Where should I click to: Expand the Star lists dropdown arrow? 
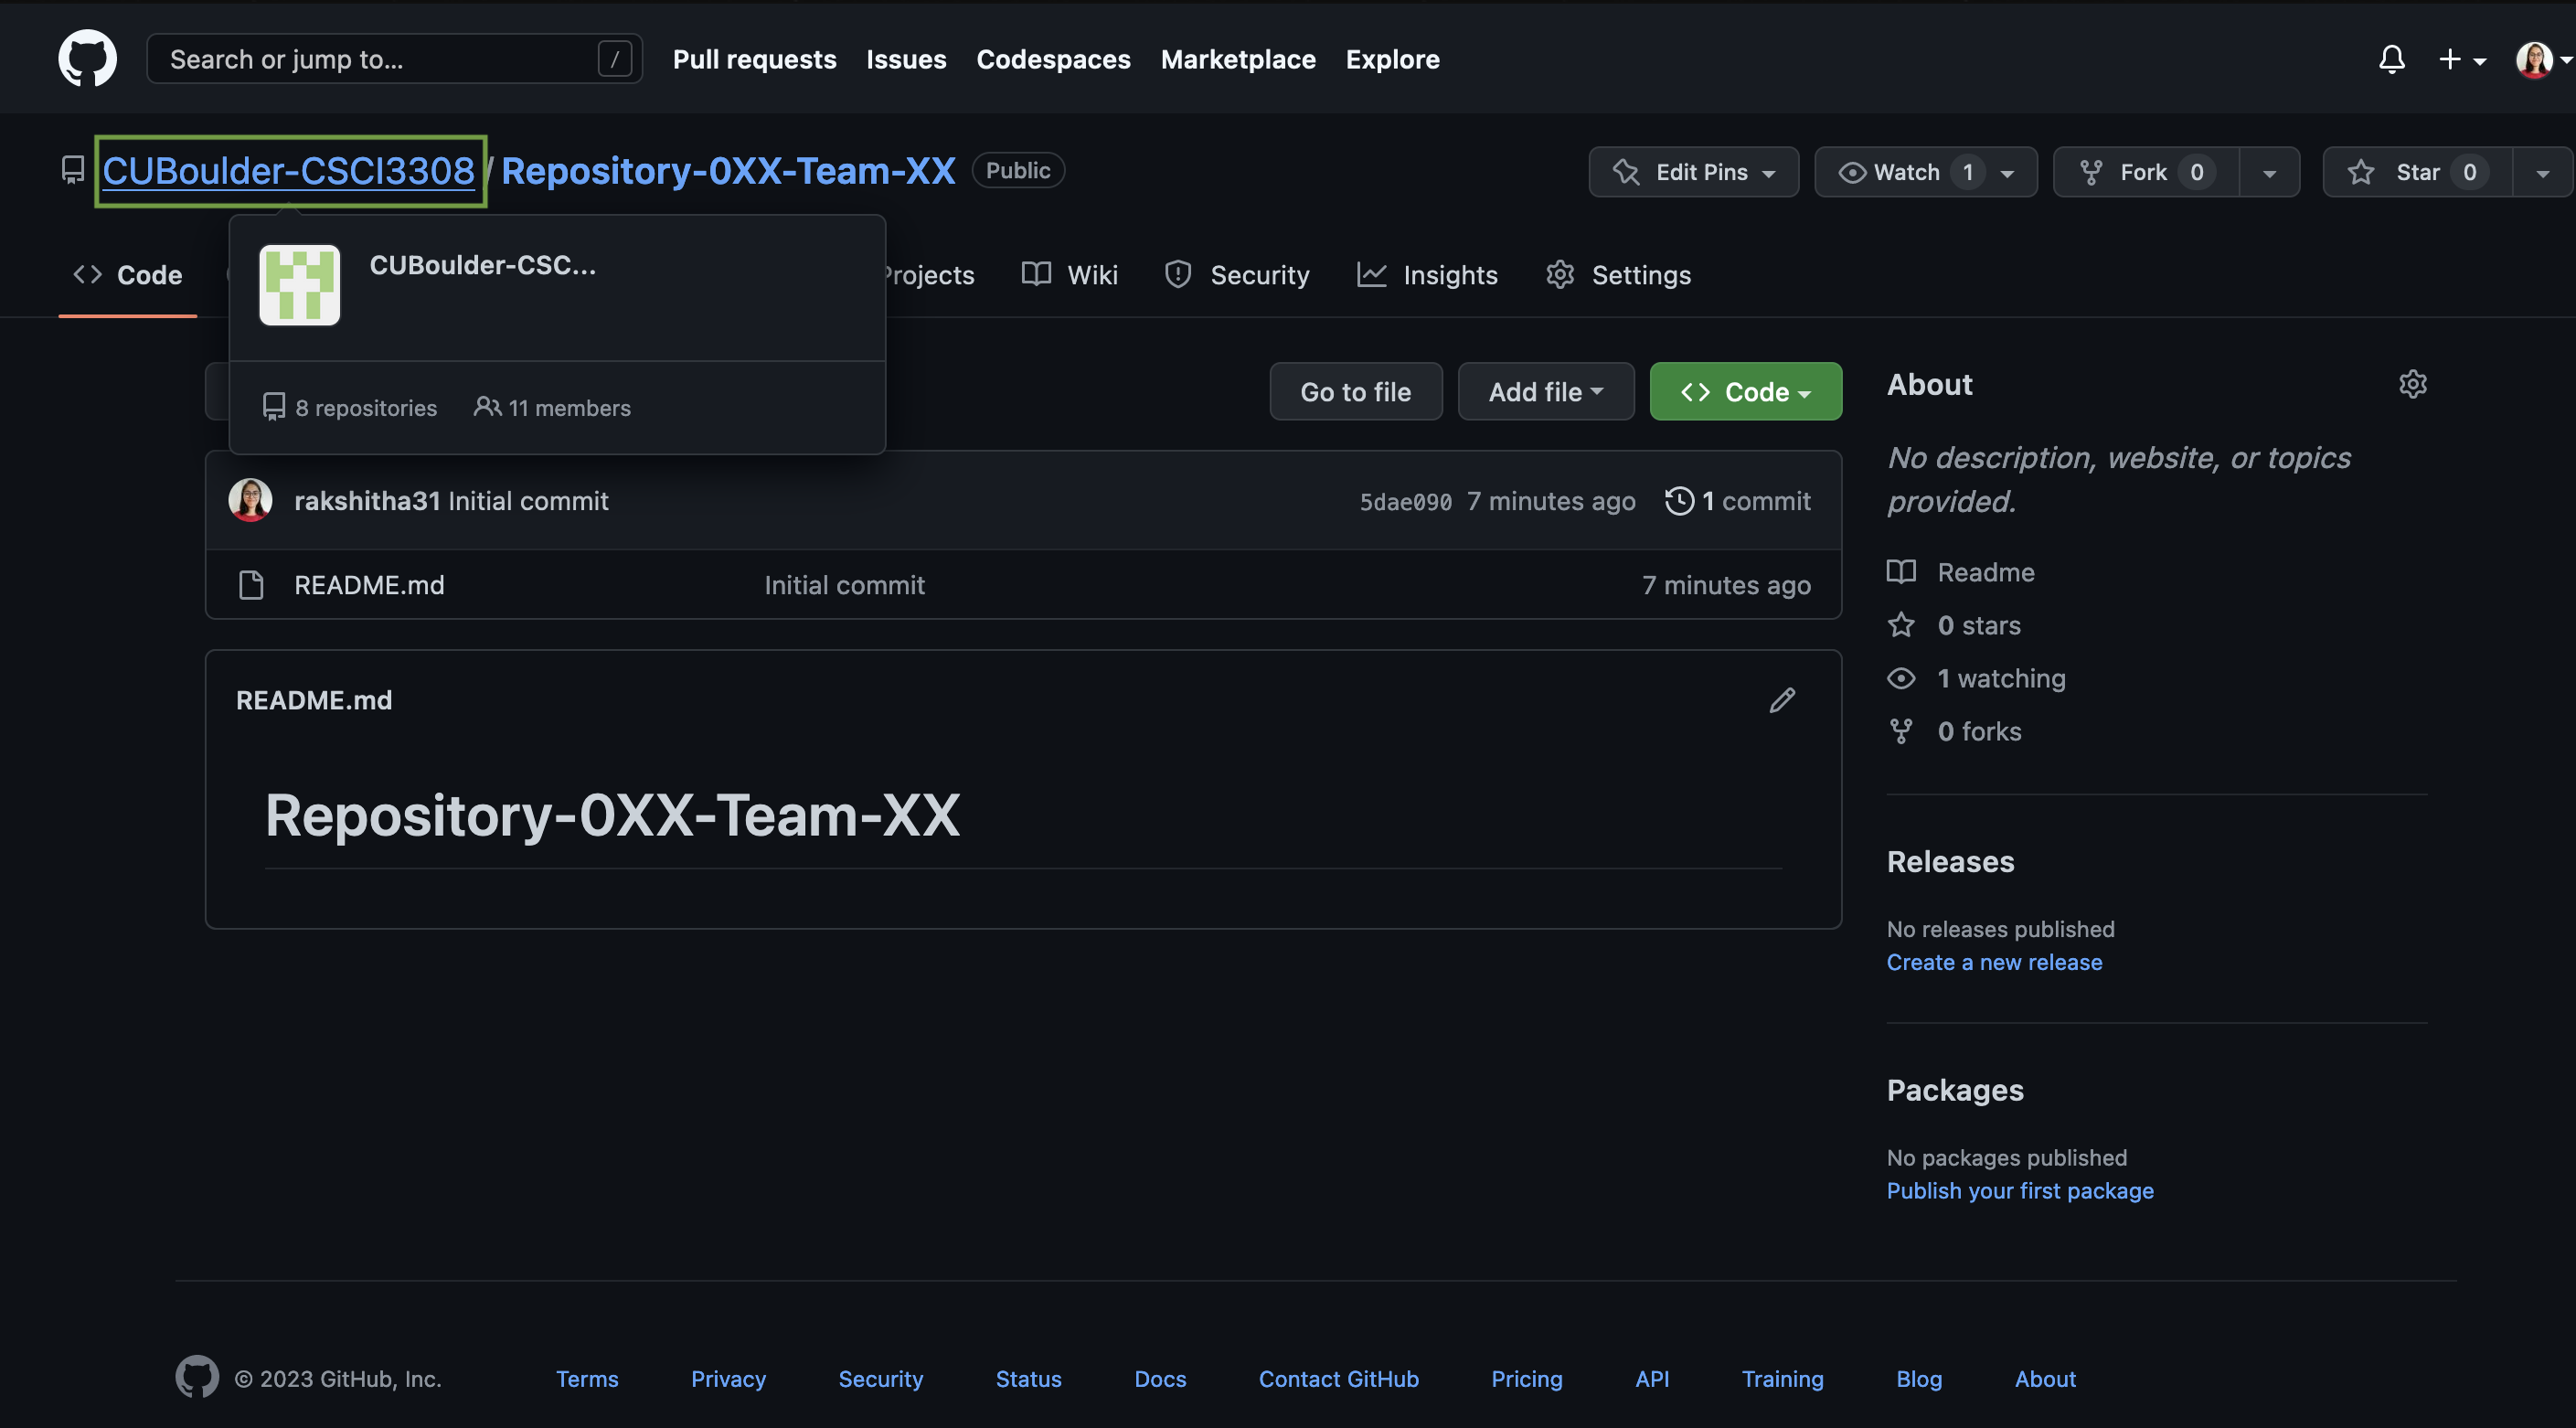point(2542,172)
